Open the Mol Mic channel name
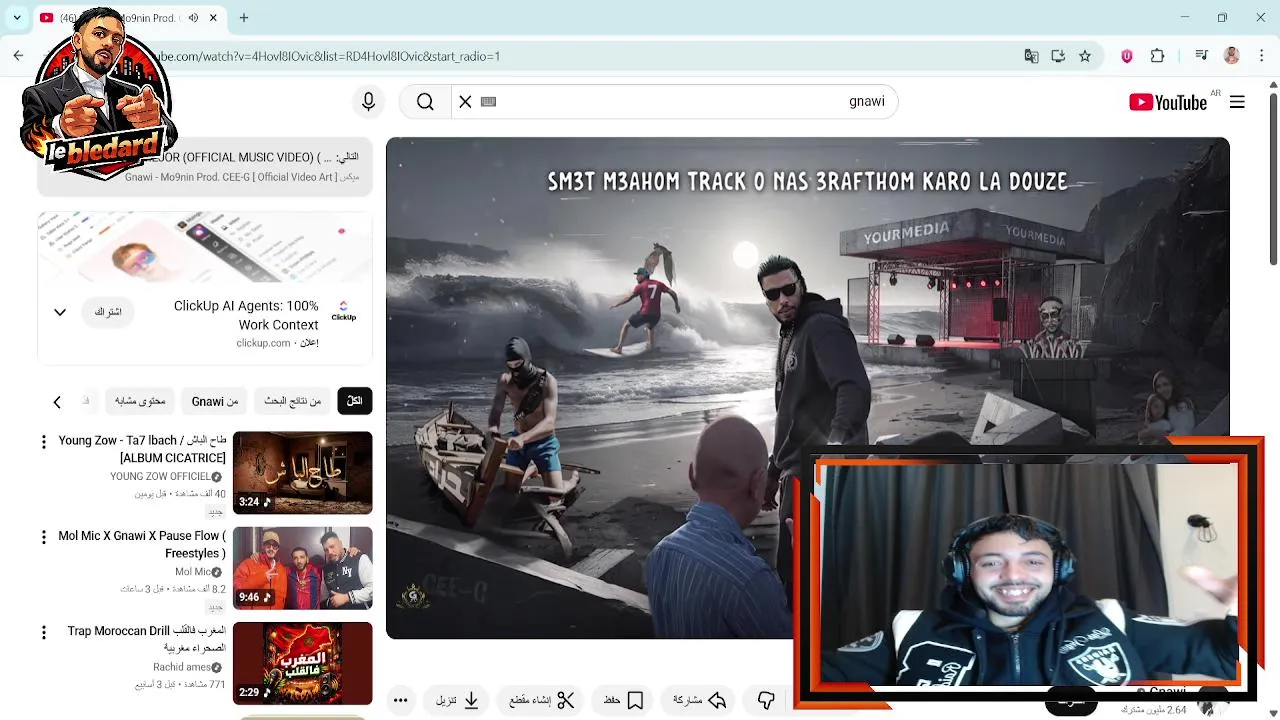This screenshot has height=720, width=1280. coord(193,572)
